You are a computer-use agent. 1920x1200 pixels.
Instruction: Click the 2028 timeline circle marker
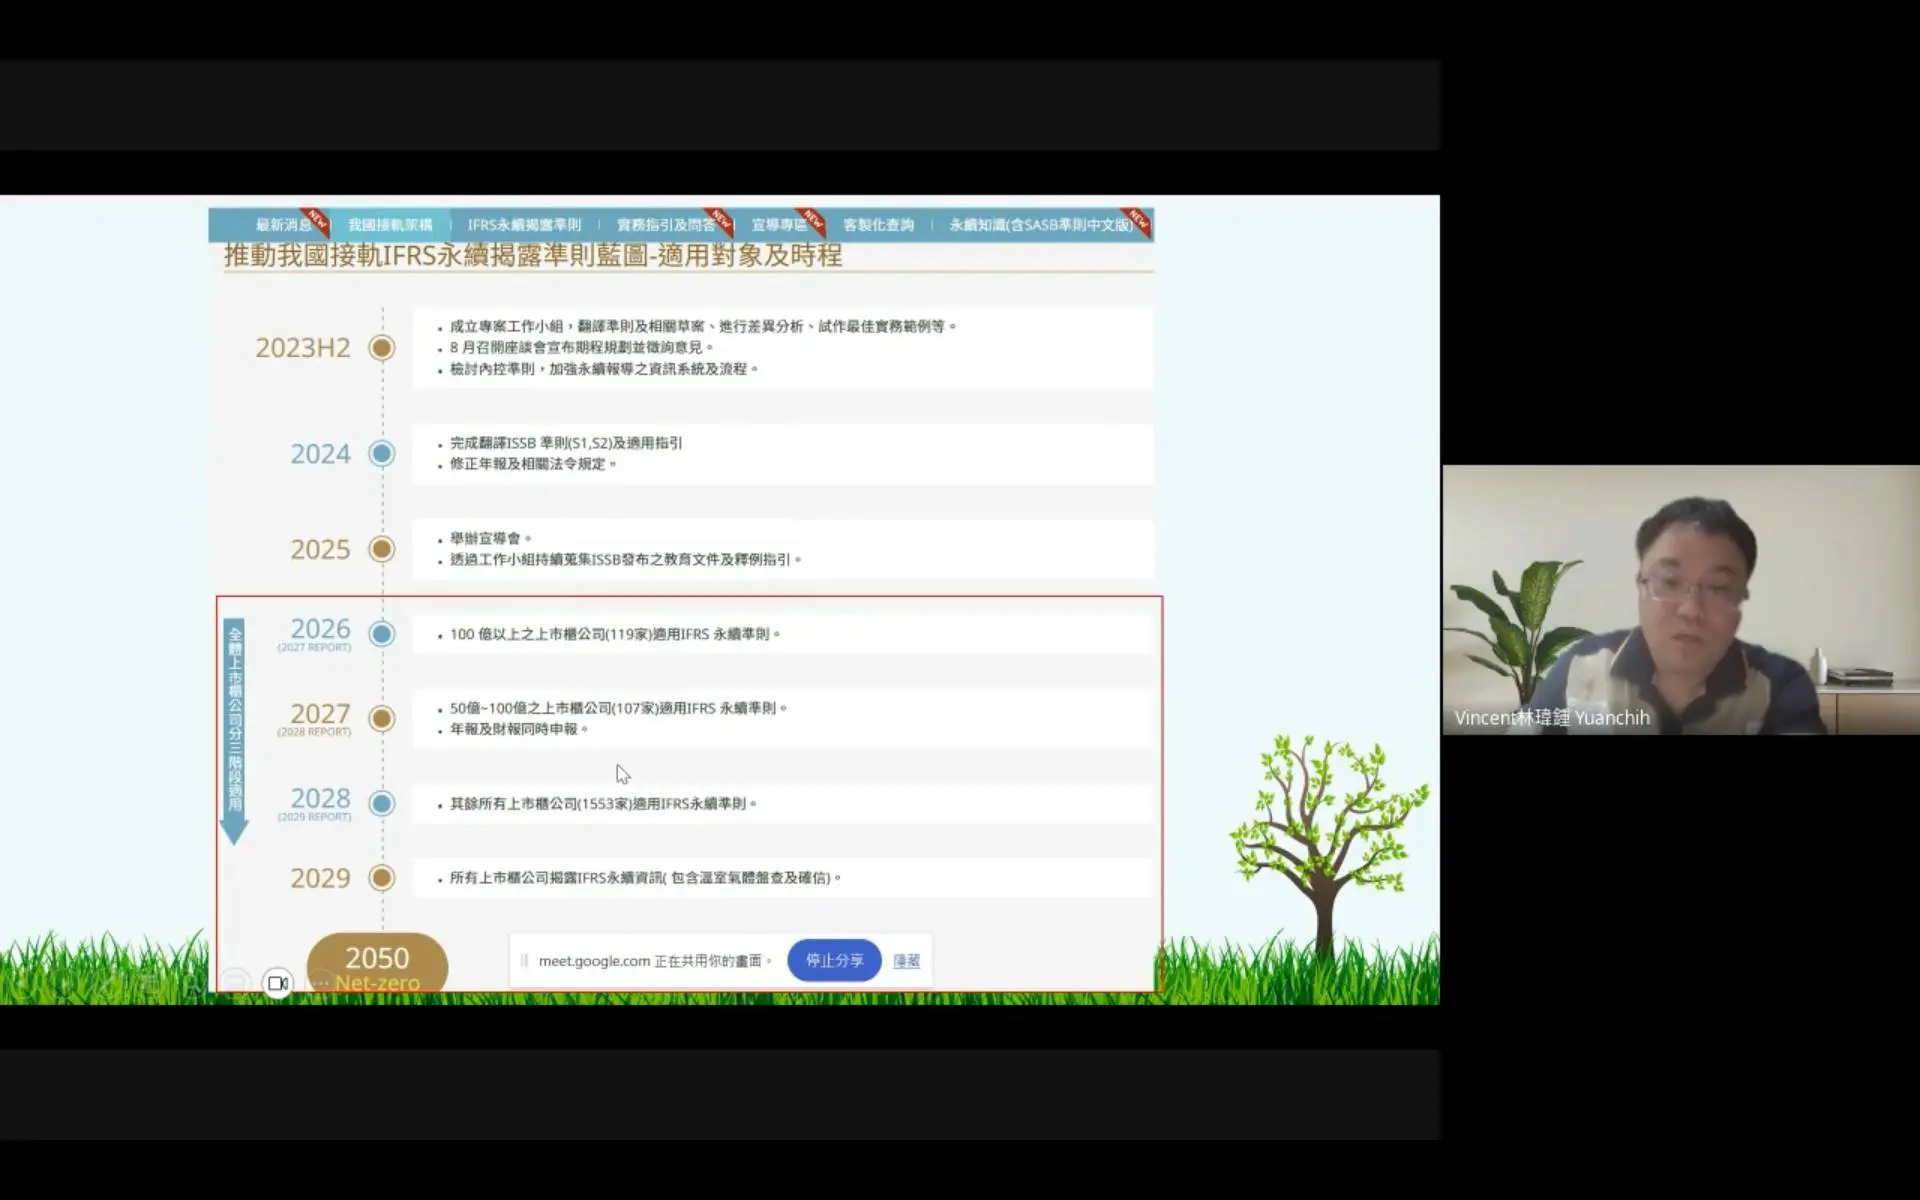(381, 804)
